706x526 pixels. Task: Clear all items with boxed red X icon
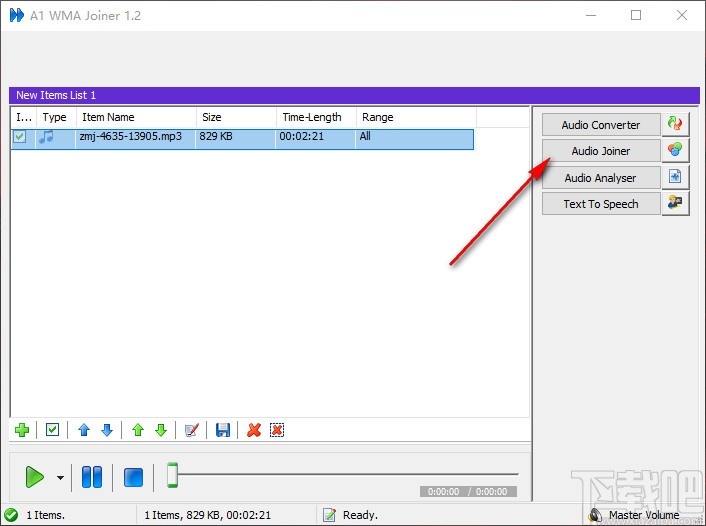pos(277,430)
